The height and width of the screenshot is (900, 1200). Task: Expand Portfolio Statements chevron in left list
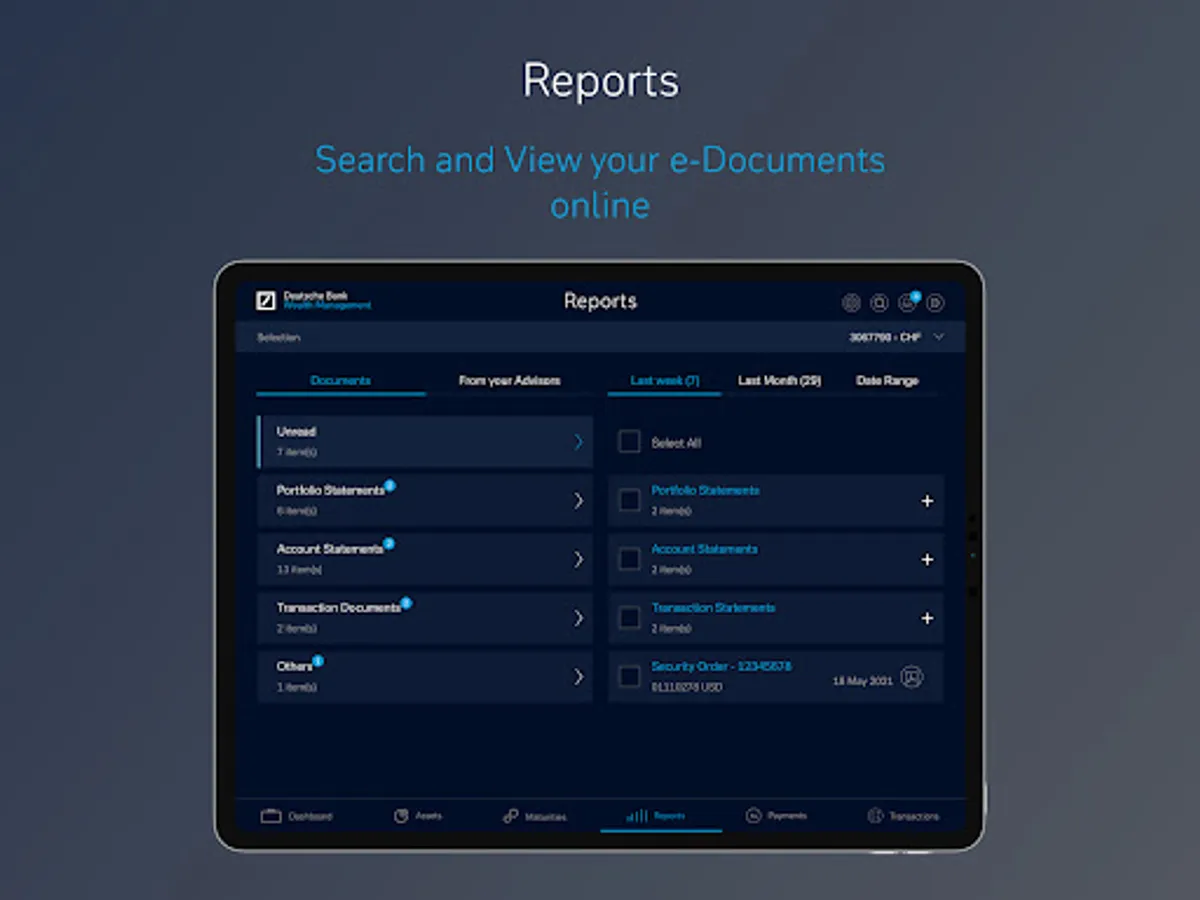click(578, 500)
